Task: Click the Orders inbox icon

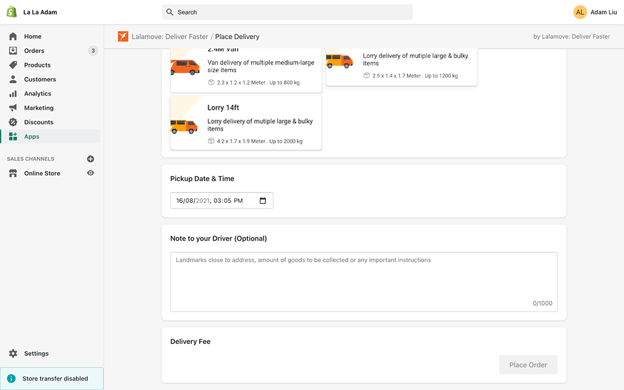Action: coord(13,51)
